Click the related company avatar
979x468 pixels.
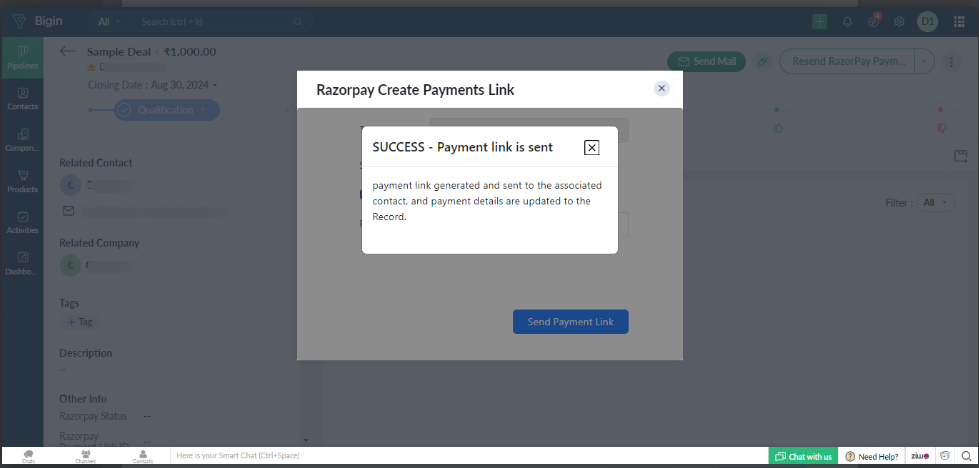pos(70,265)
